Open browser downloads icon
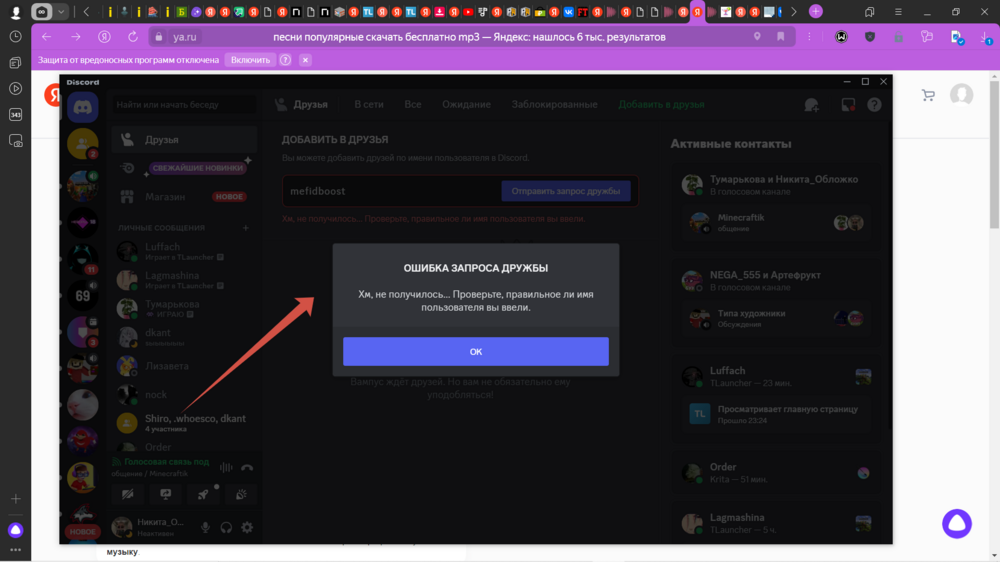Screen dimensions: 1000x562 click(986, 38)
